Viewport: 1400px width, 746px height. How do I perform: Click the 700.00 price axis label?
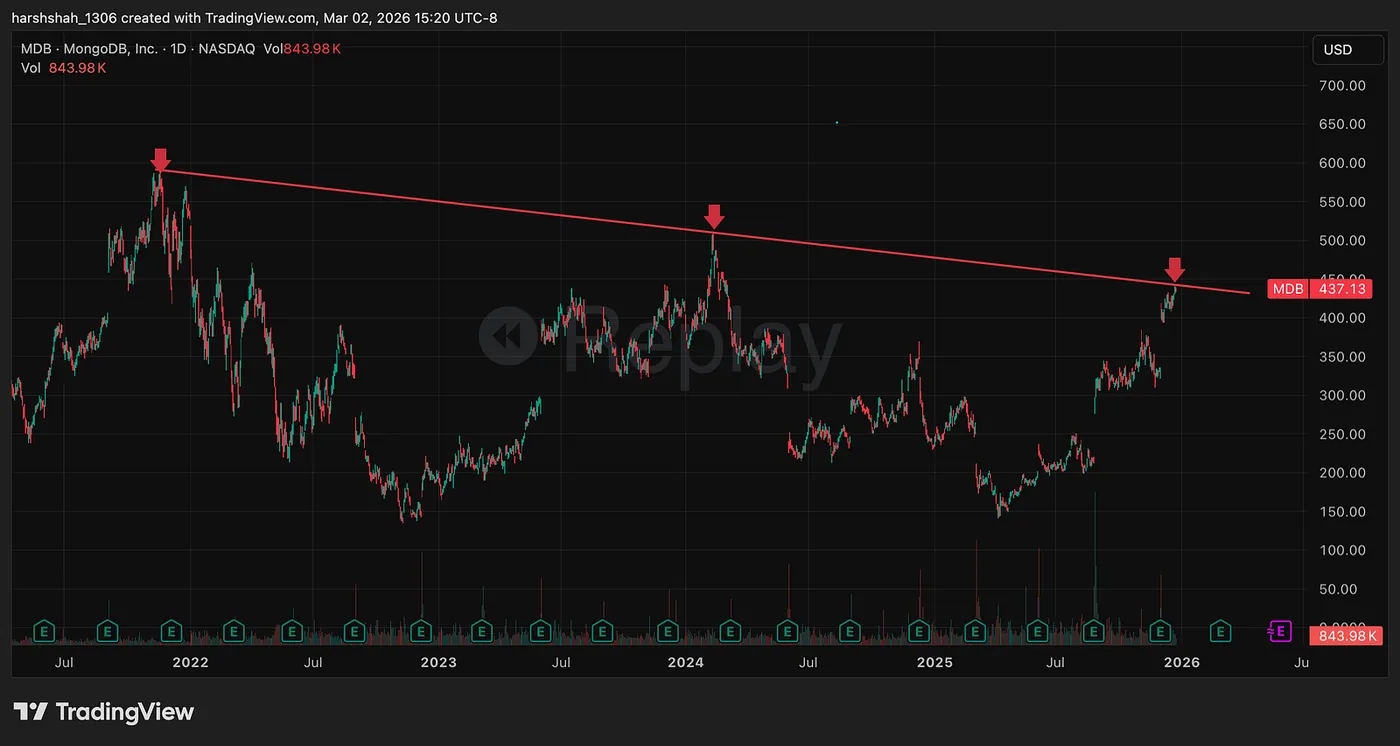1344,86
